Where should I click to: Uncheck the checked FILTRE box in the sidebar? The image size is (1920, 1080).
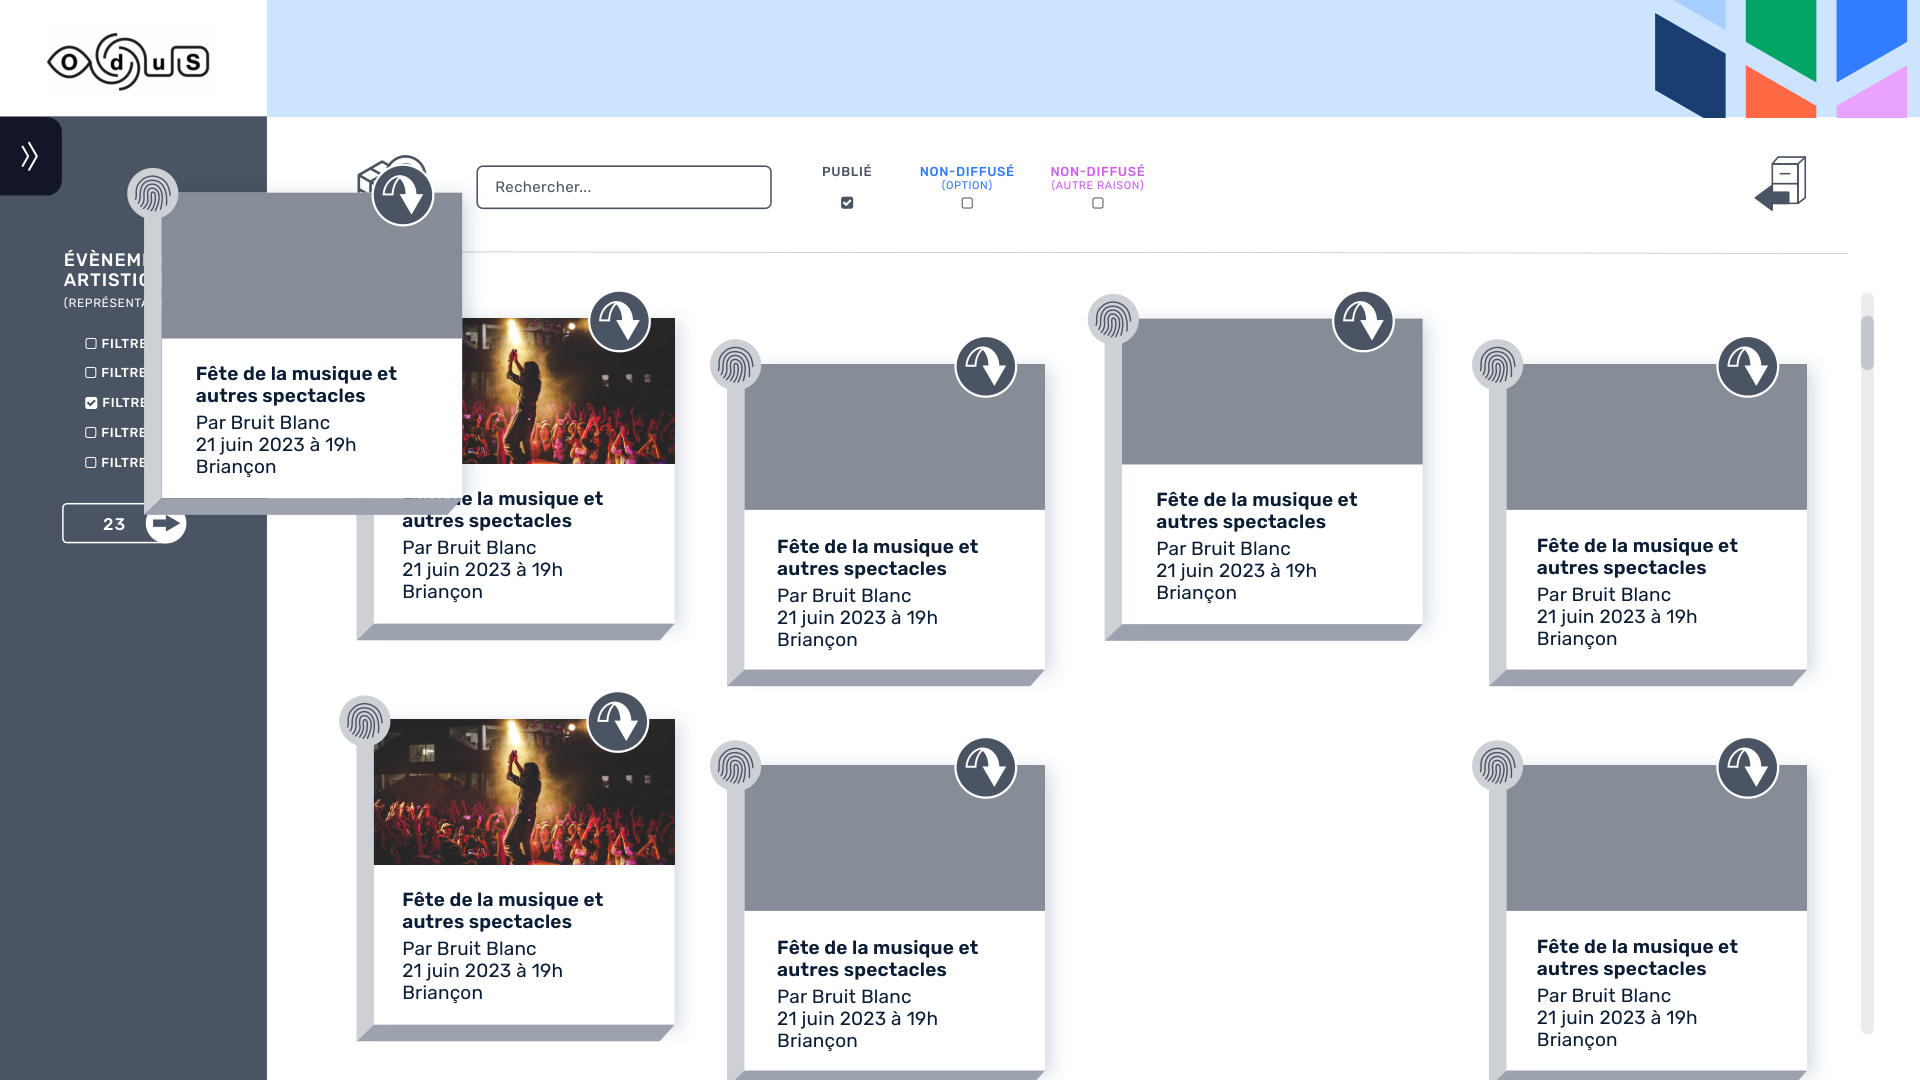[x=91, y=403]
